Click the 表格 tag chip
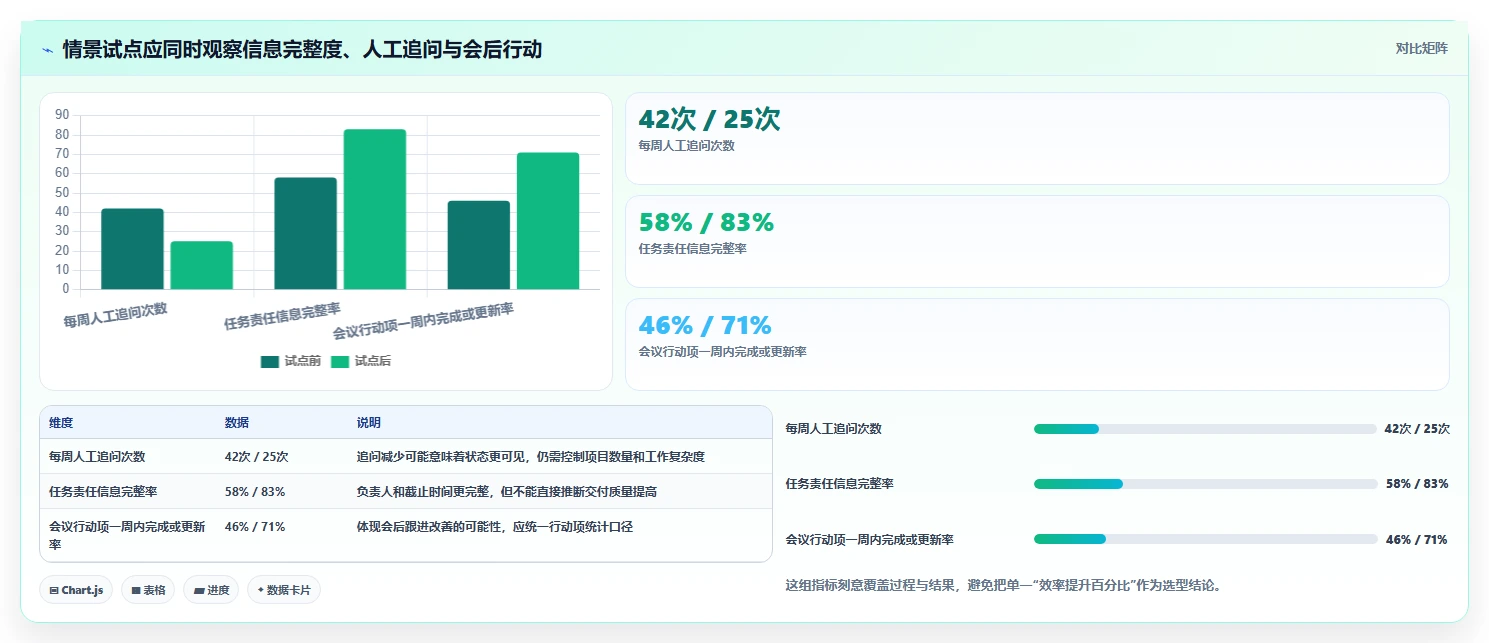1489x643 pixels. pyautogui.click(x=148, y=590)
